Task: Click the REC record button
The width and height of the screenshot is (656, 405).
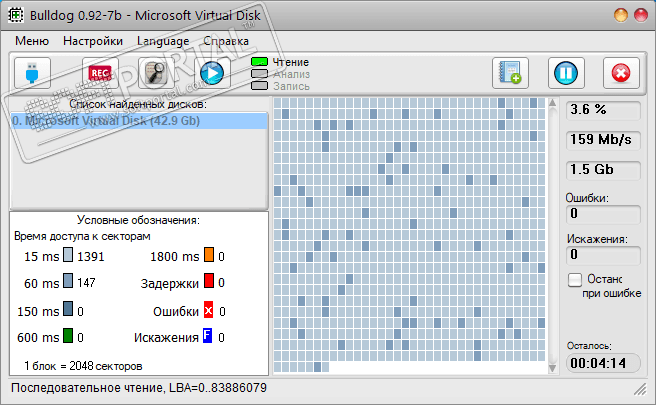Action: click(100, 73)
